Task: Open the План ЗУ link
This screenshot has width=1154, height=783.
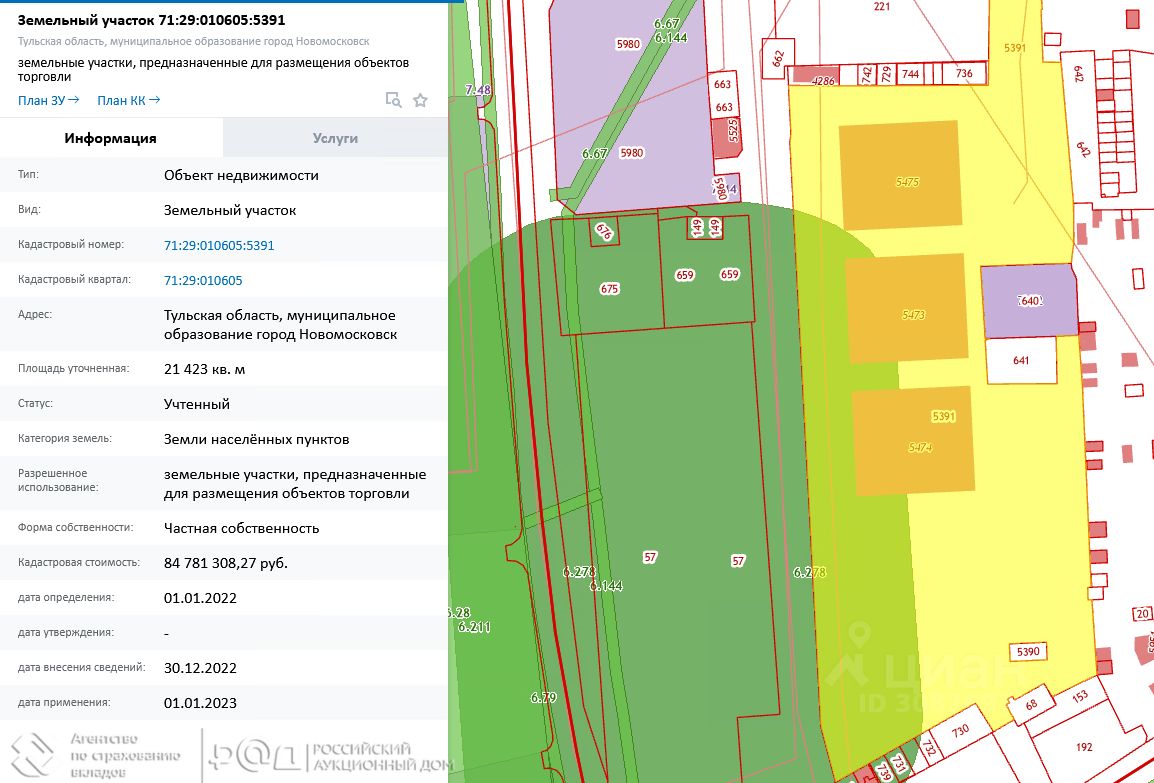Action: point(49,100)
